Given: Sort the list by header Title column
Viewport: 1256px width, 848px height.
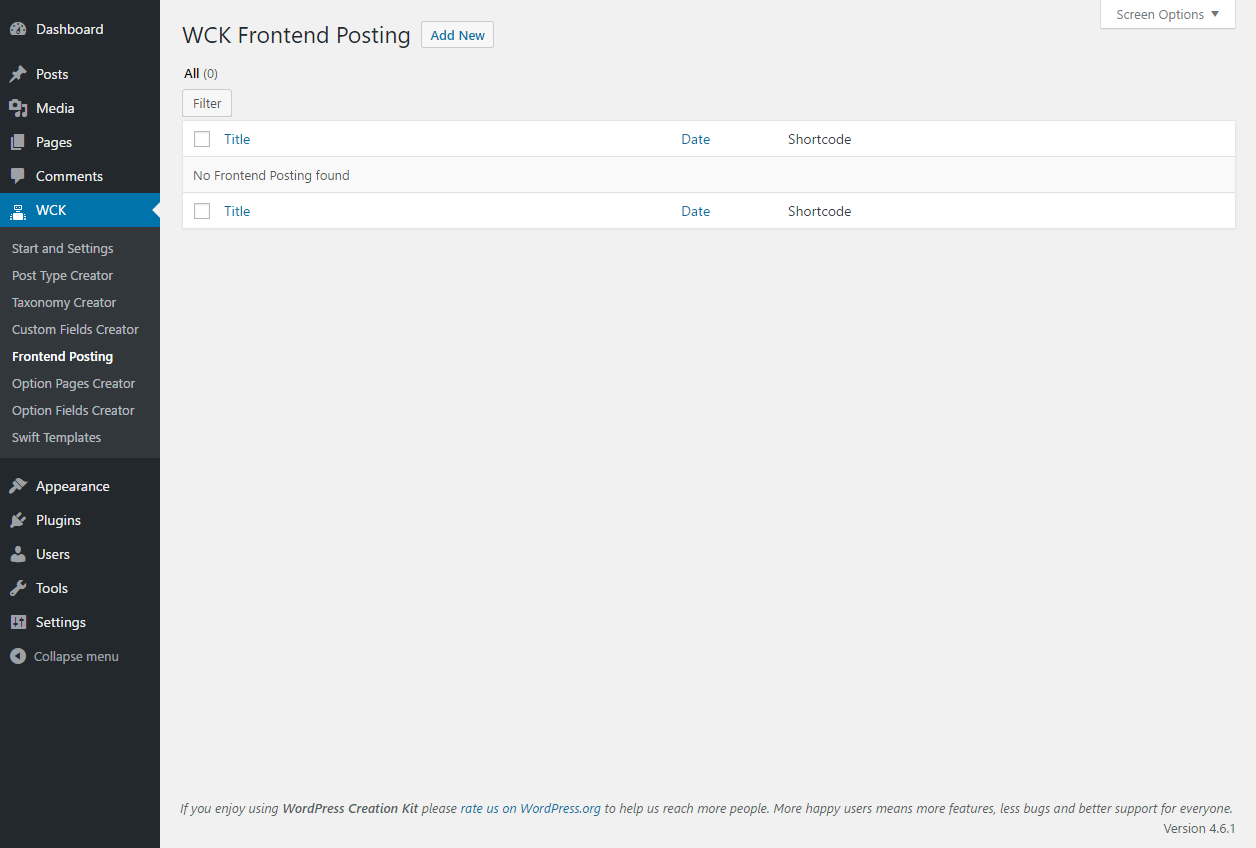Looking at the screenshot, I should [x=237, y=139].
